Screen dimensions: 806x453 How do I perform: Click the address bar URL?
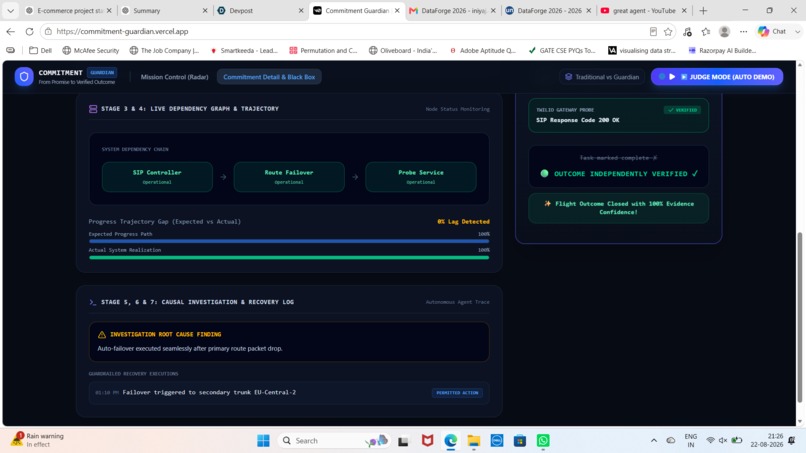122,31
